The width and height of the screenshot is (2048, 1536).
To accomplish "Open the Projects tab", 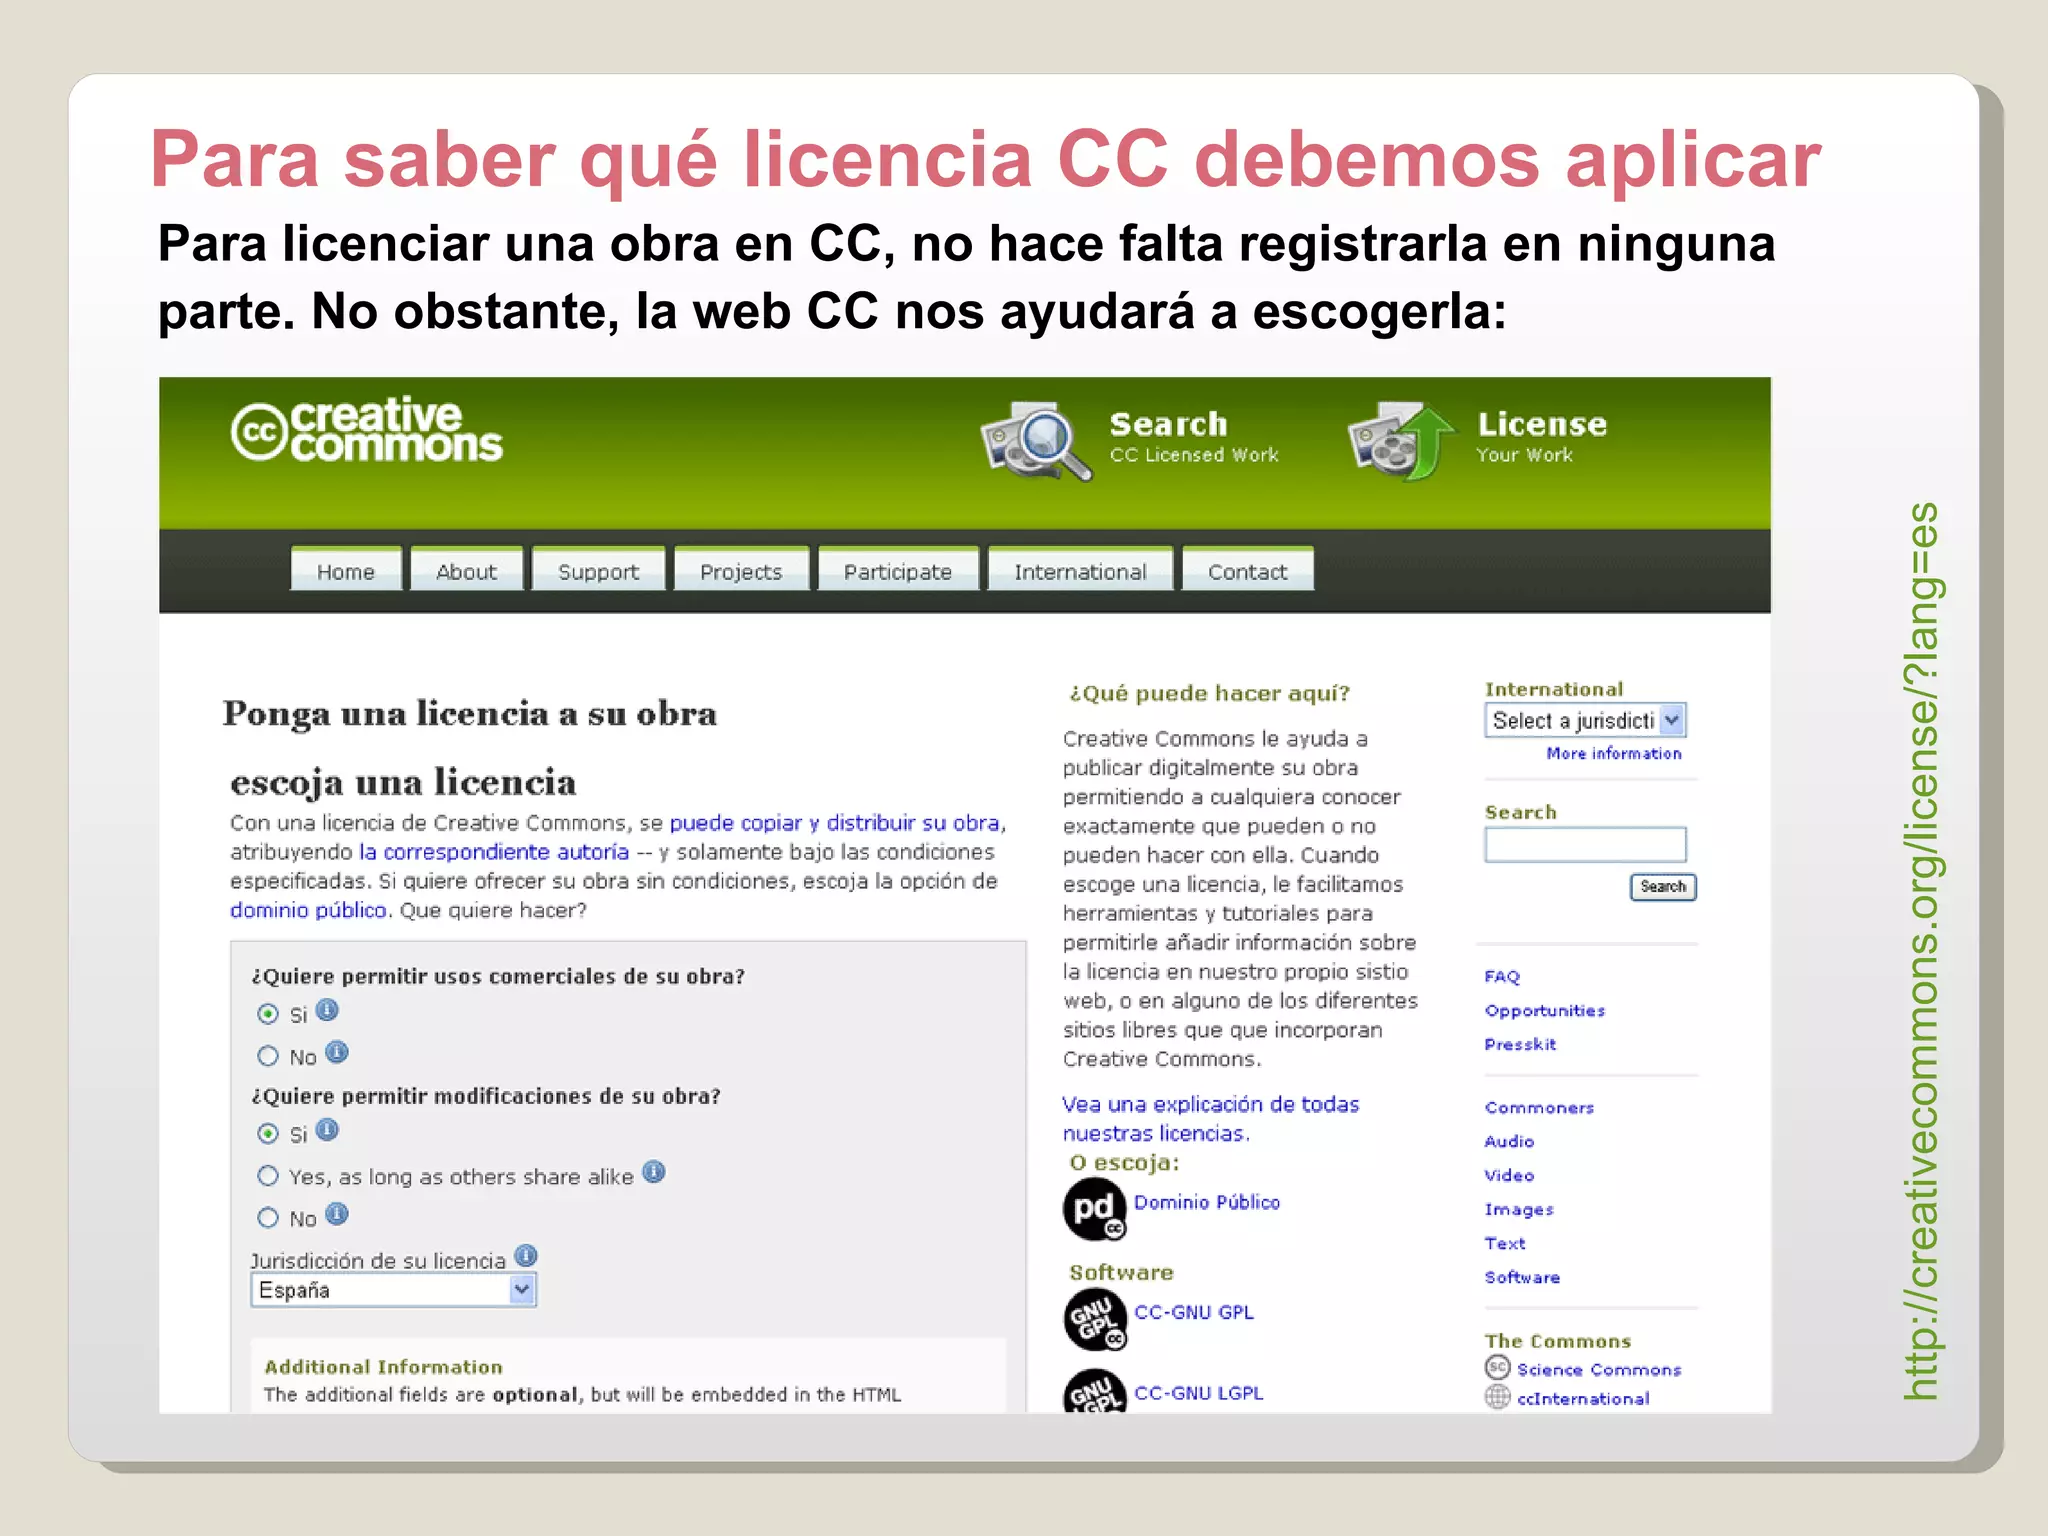I will (741, 570).
